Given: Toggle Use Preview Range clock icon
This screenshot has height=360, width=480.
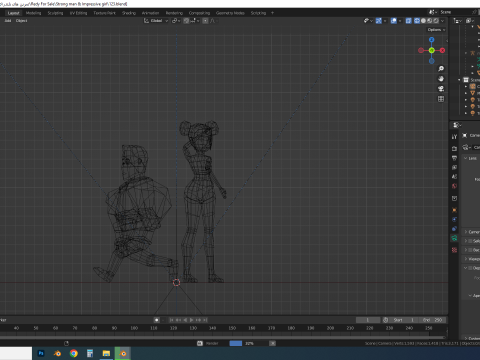Looking at the screenshot, I should (x=386, y=320).
